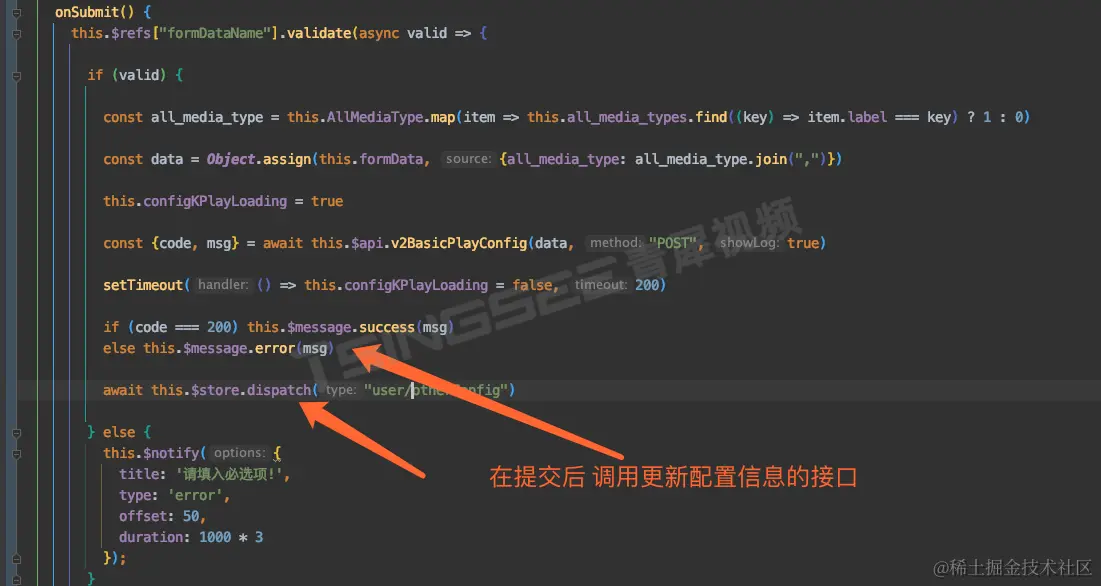
Task: Click the 'timeout:' inlay hint
Action: (600, 284)
